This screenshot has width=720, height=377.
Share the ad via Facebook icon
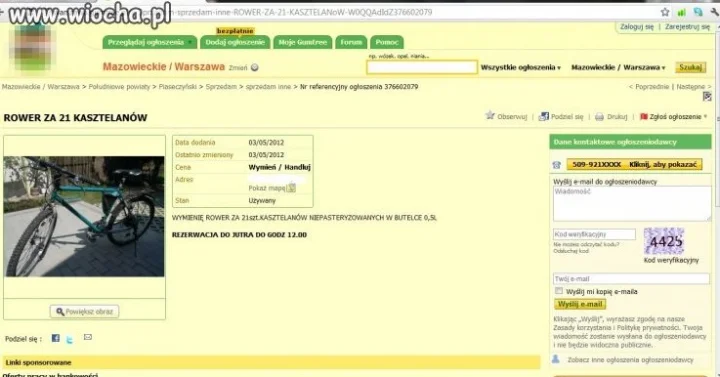click(x=56, y=338)
